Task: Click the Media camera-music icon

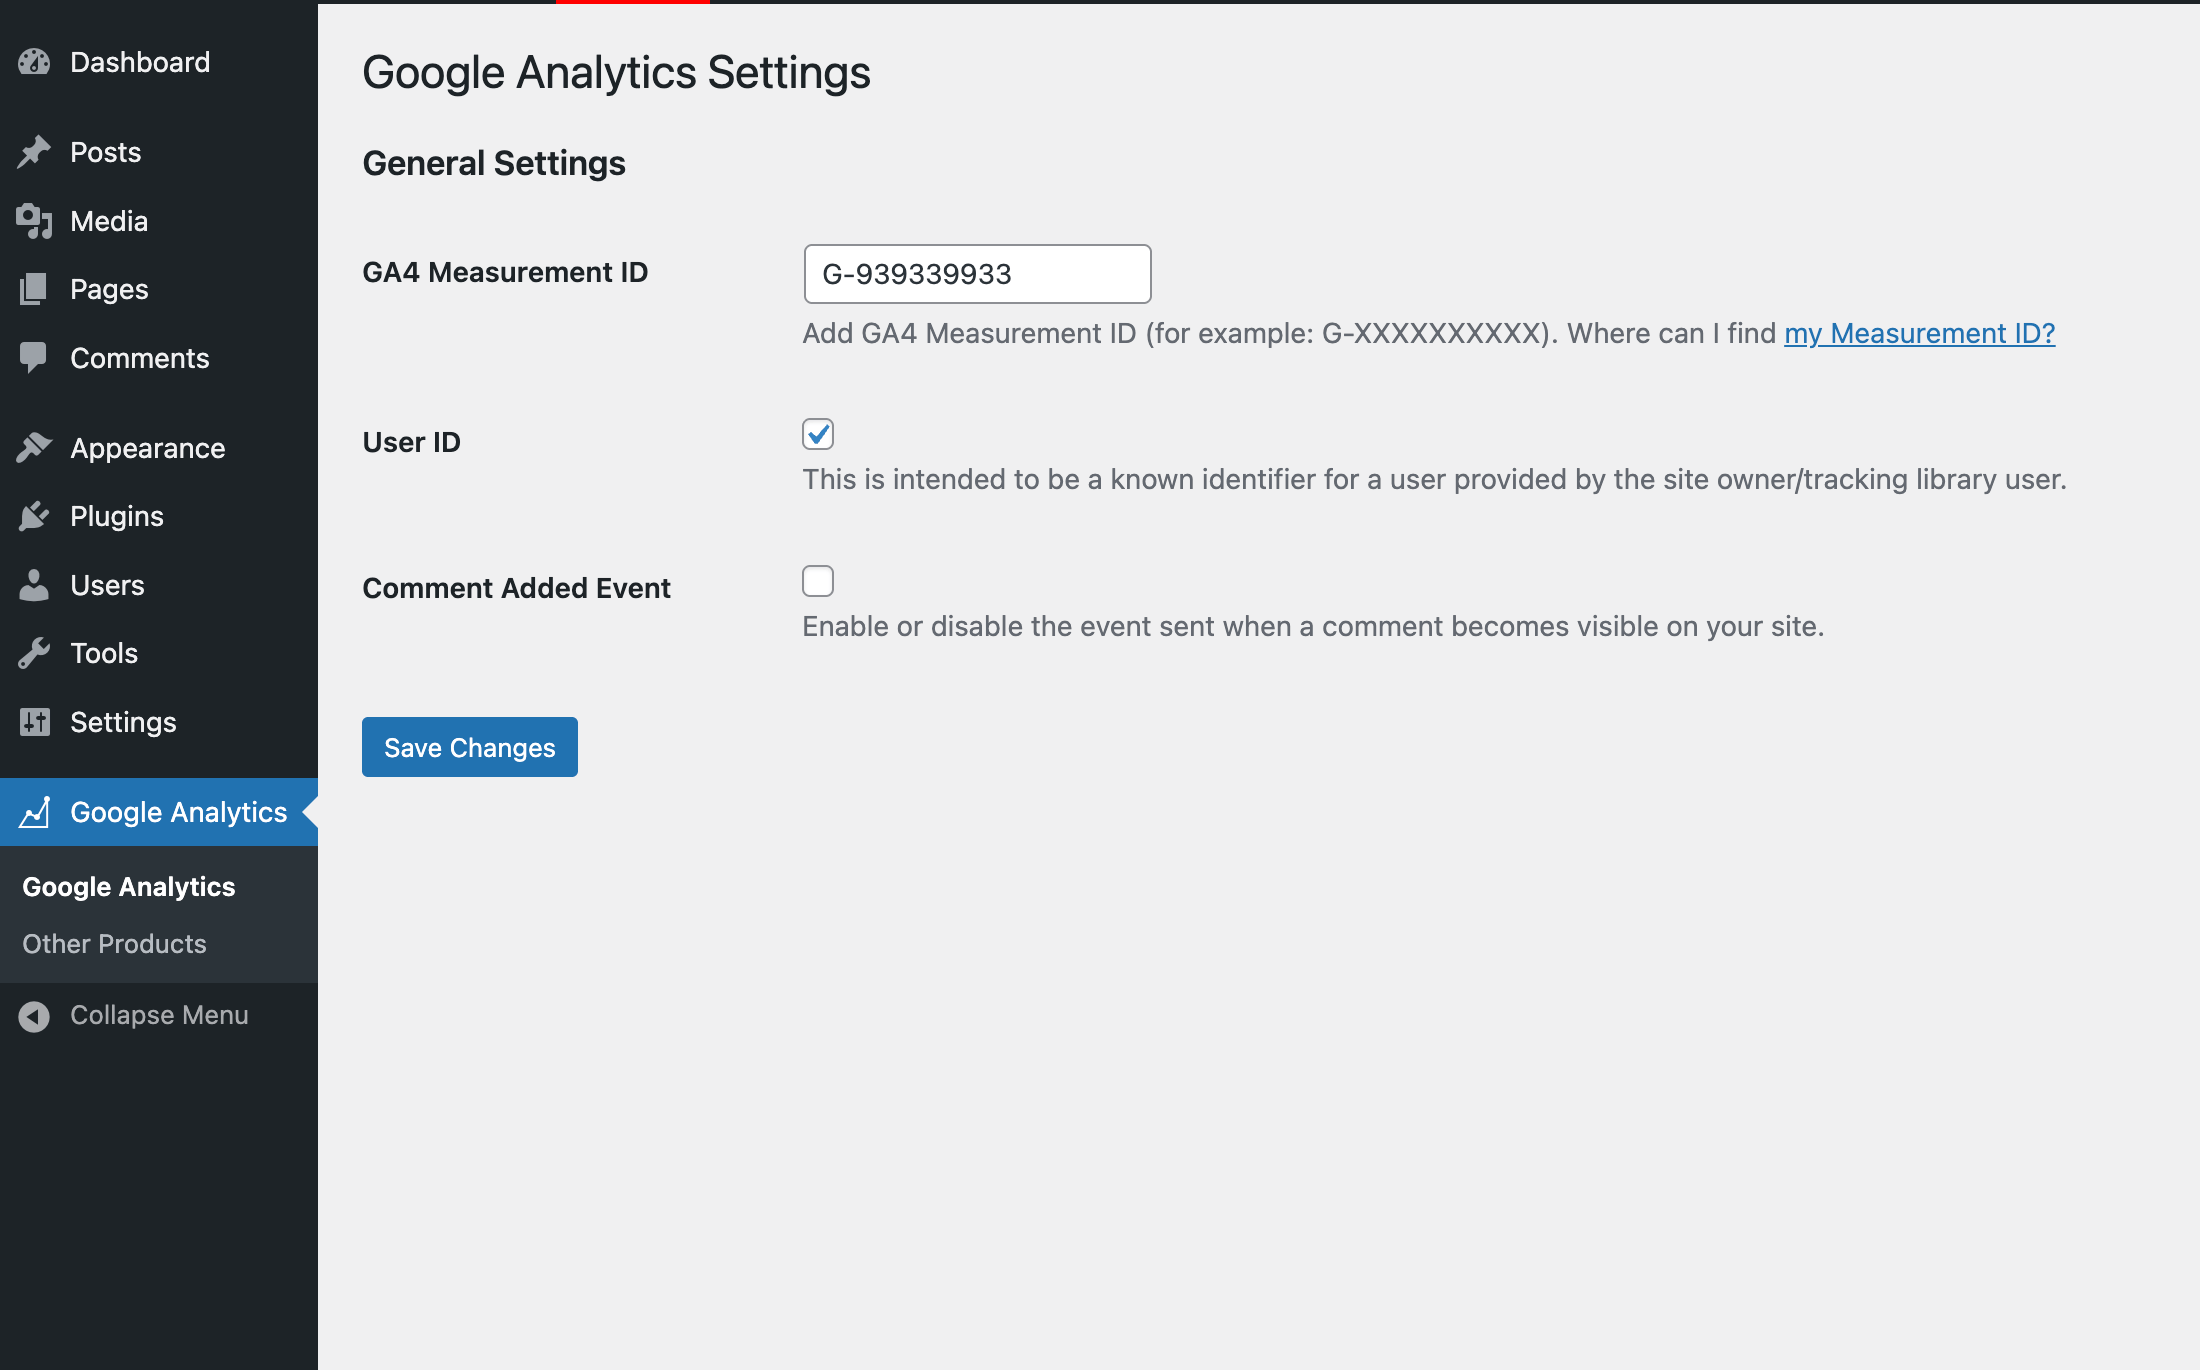Action: (34, 221)
